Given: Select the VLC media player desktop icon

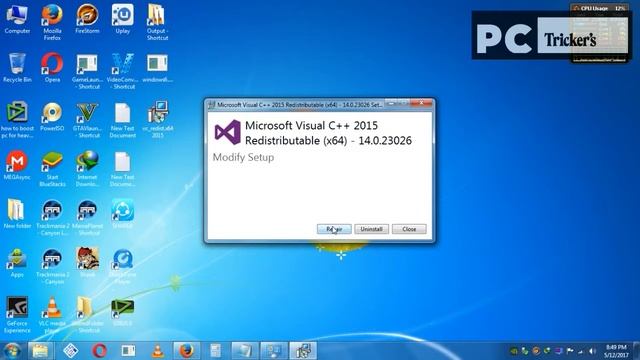Looking at the screenshot, I should (x=52, y=315).
